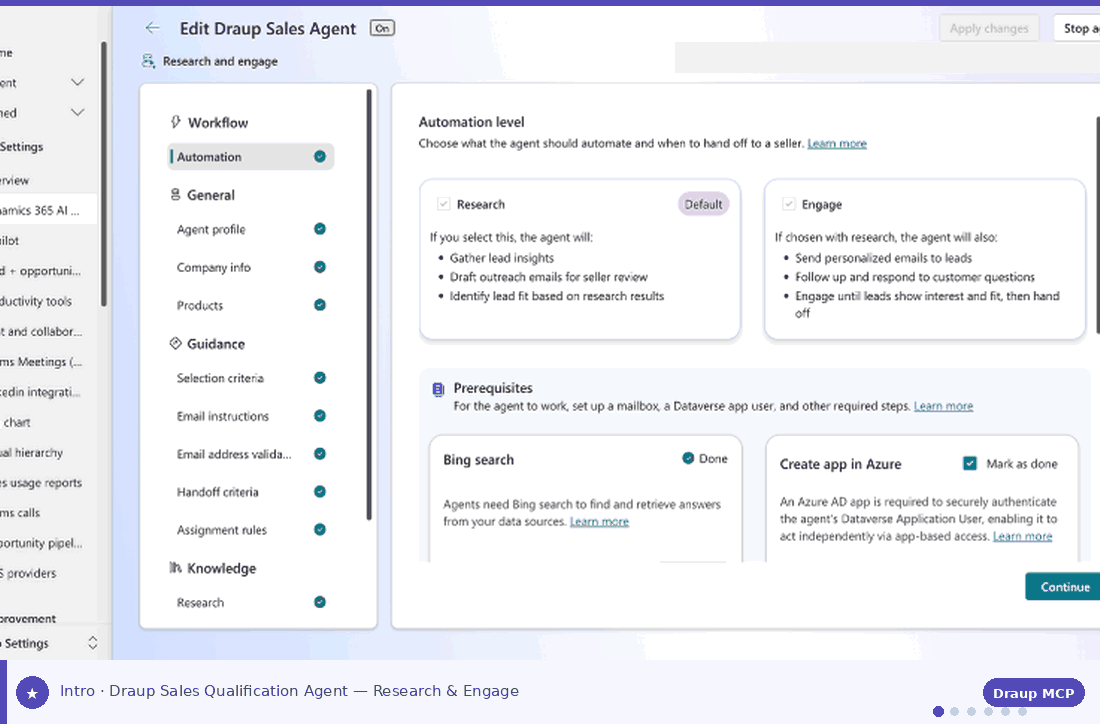Click the left navigation sidebar scrollbar

(x=104, y=174)
